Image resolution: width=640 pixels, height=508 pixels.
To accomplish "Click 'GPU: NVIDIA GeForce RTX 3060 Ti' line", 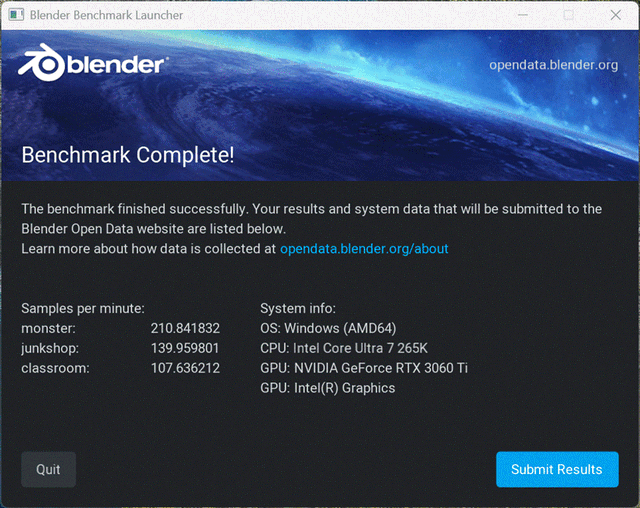I will (x=364, y=368).
